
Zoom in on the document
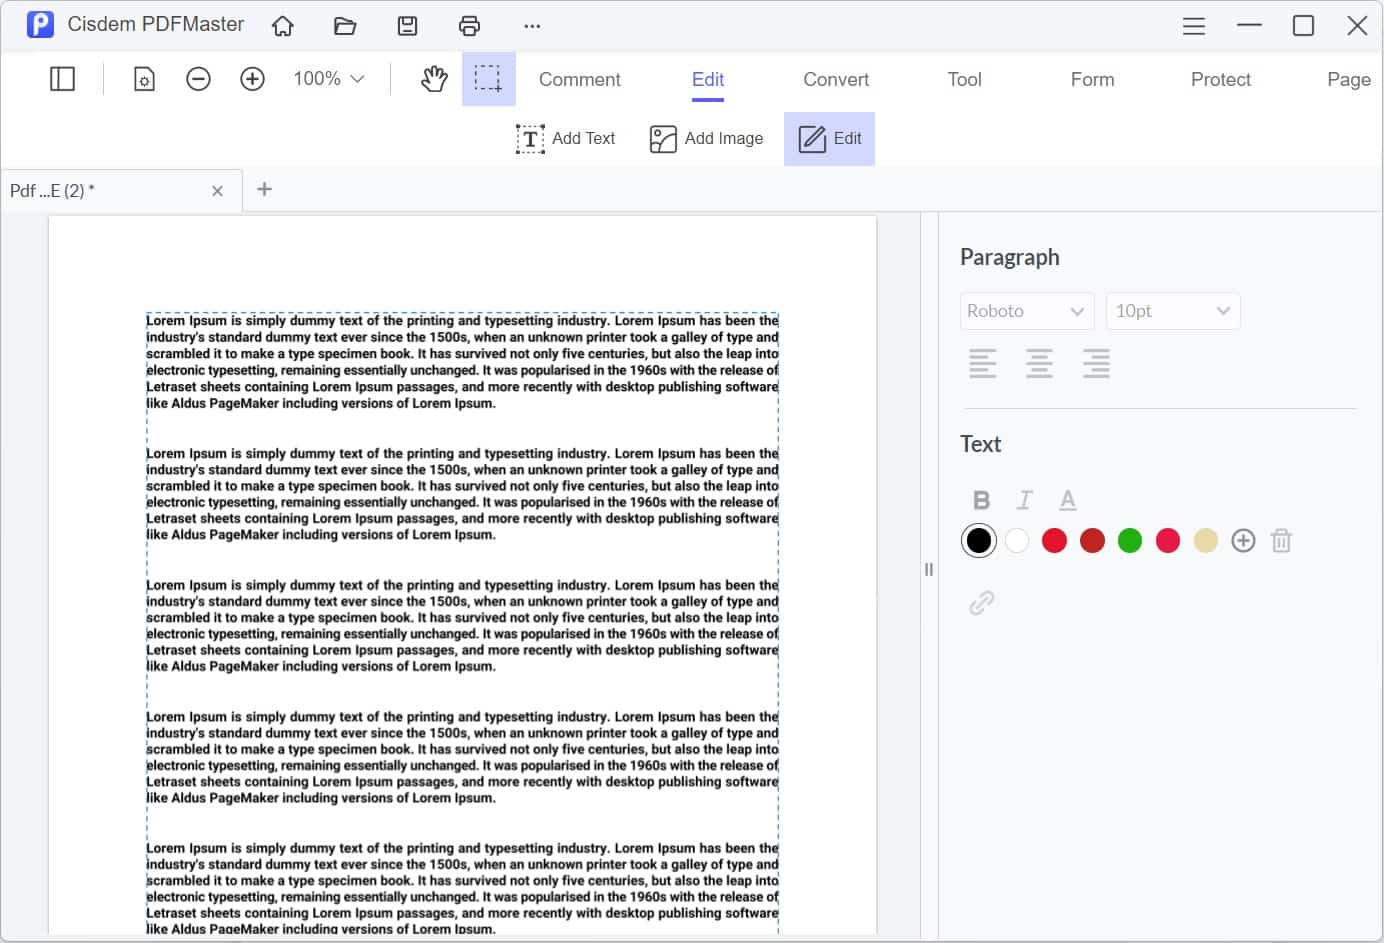pos(252,78)
